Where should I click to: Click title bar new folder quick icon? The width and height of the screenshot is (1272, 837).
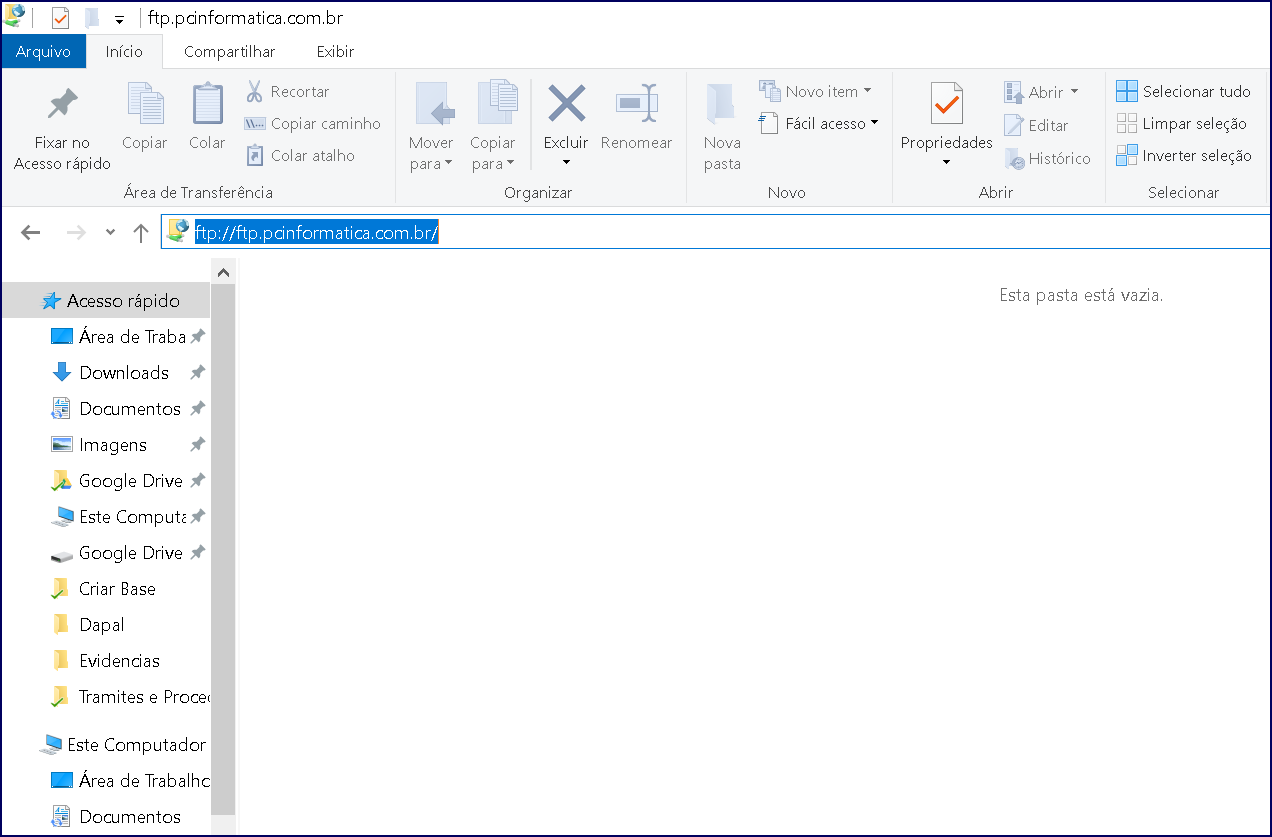pos(91,18)
